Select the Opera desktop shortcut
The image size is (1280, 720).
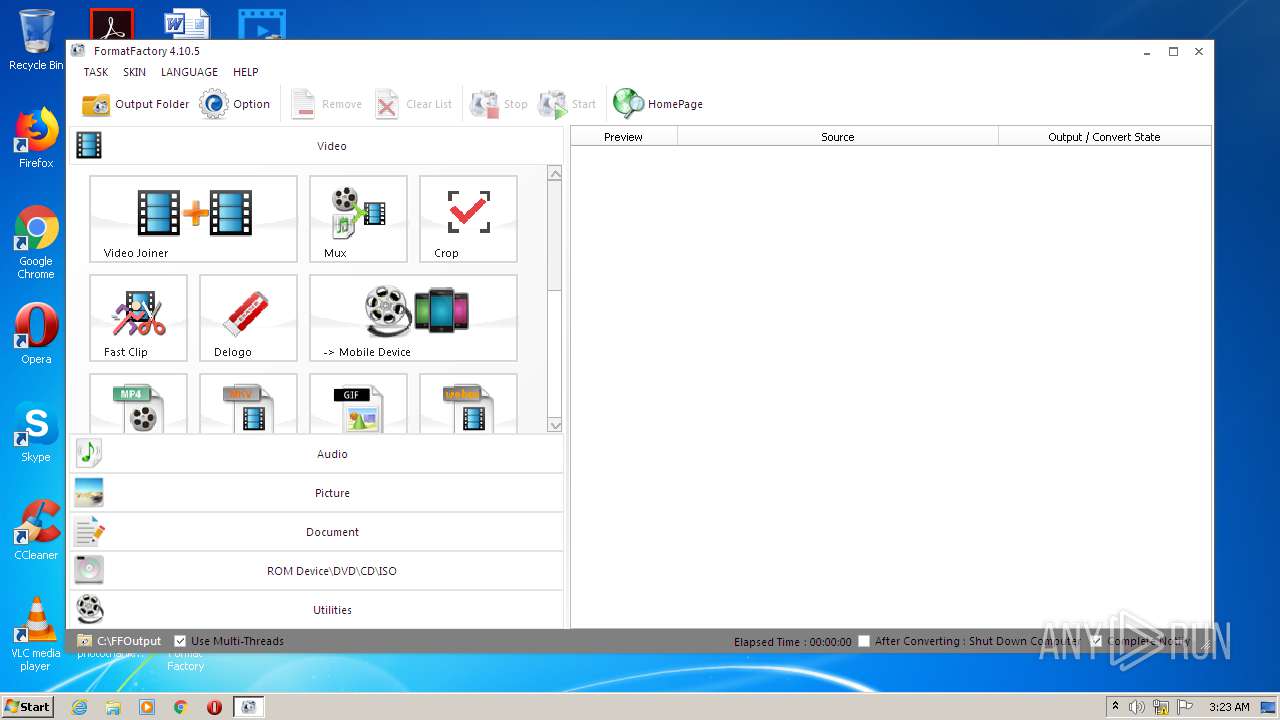(36, 335)
